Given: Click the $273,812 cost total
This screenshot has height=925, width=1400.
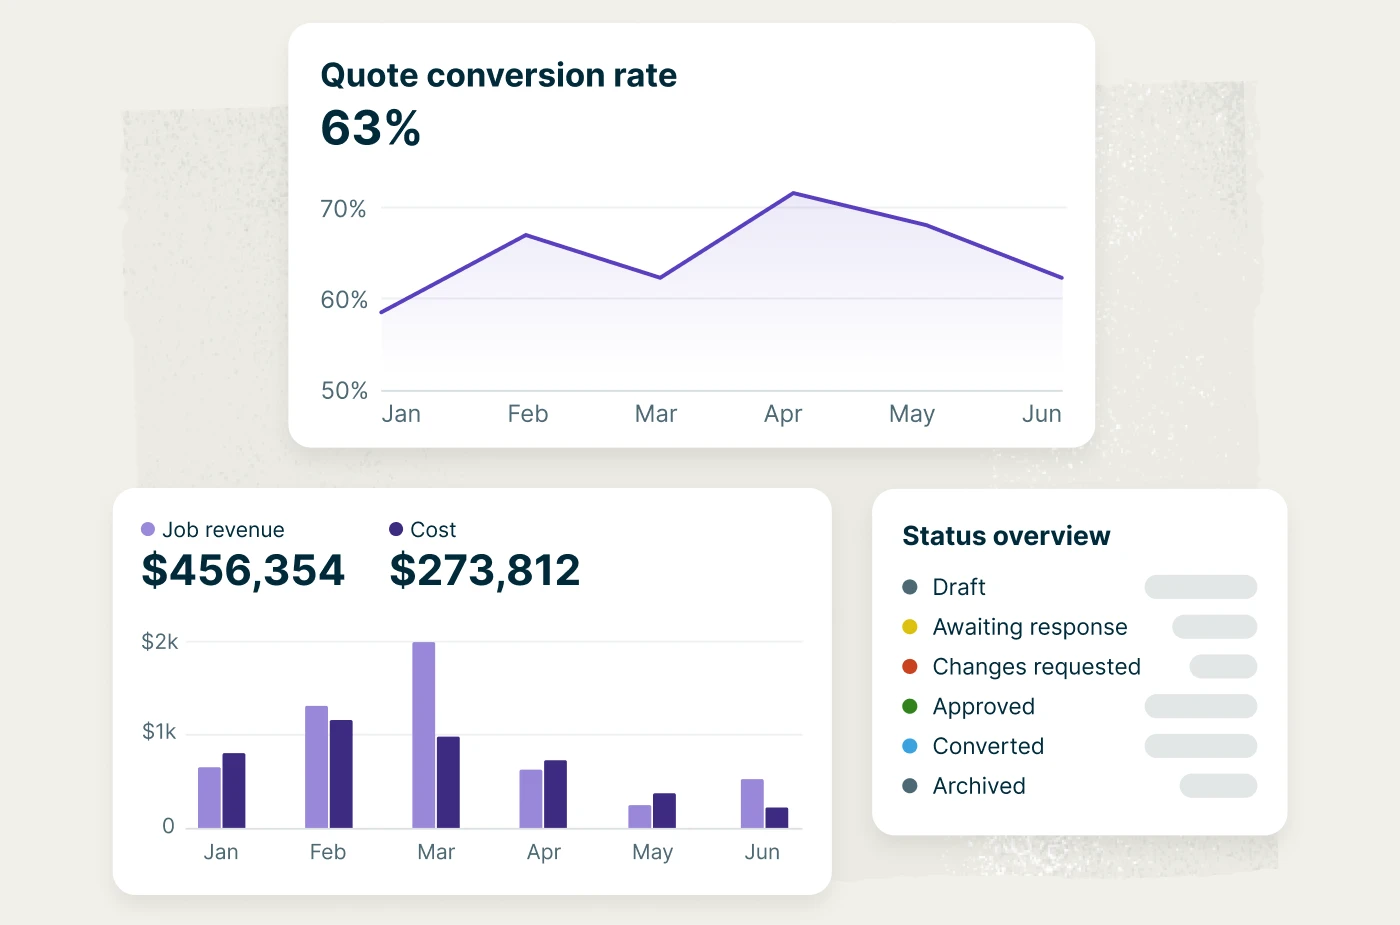Looking at the screenshot, I should coord(484,570).
